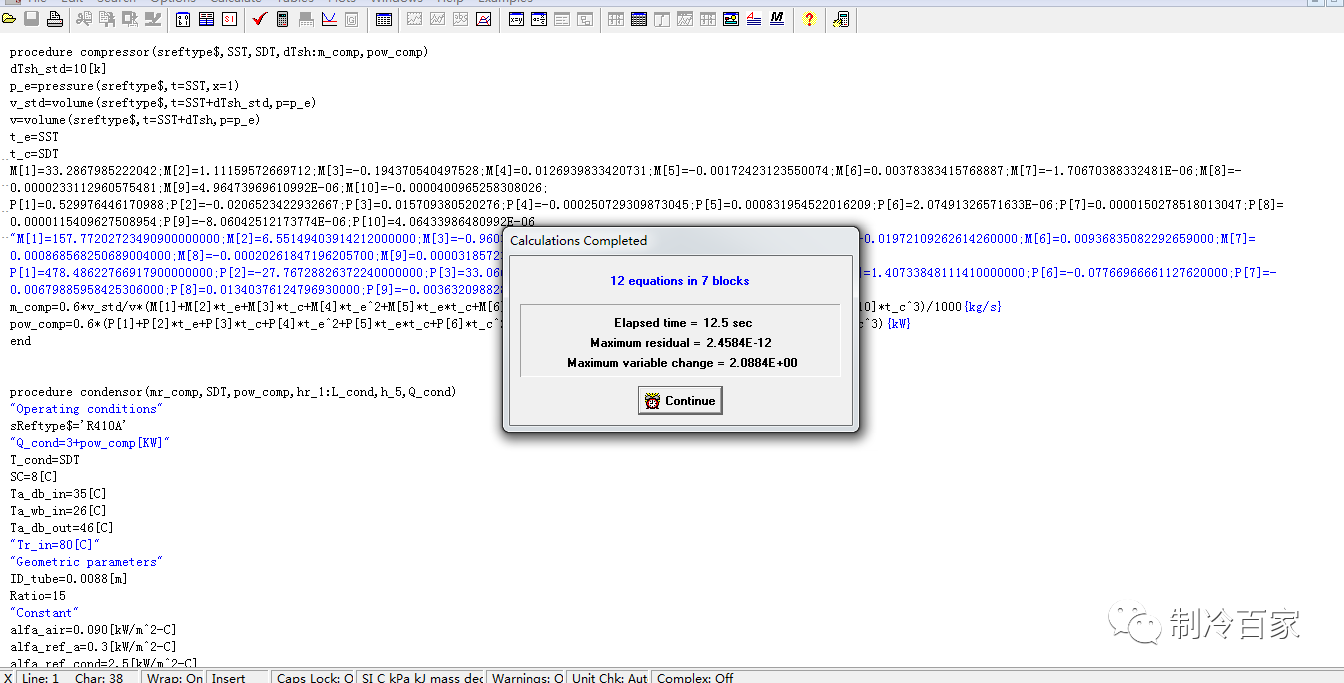Check equations with the red checkmark icon
The height and width of the screenshot is (683, 1344).
pyautogui.click(x=259, y=19)
